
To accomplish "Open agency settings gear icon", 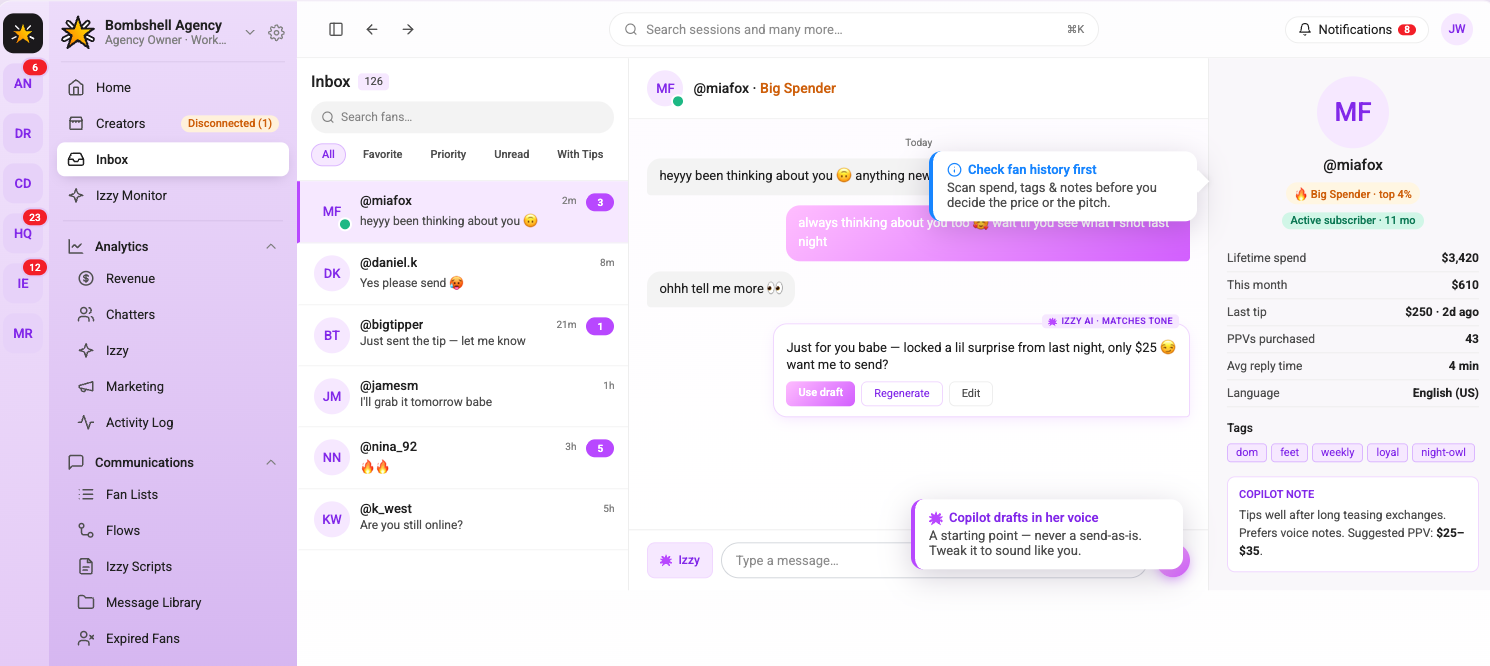I will point(277,33).
